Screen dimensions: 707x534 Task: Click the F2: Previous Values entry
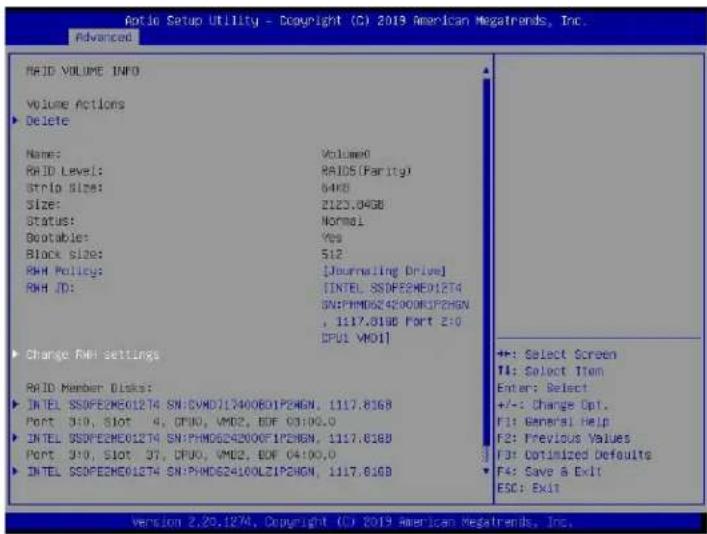tap(564, 438)
